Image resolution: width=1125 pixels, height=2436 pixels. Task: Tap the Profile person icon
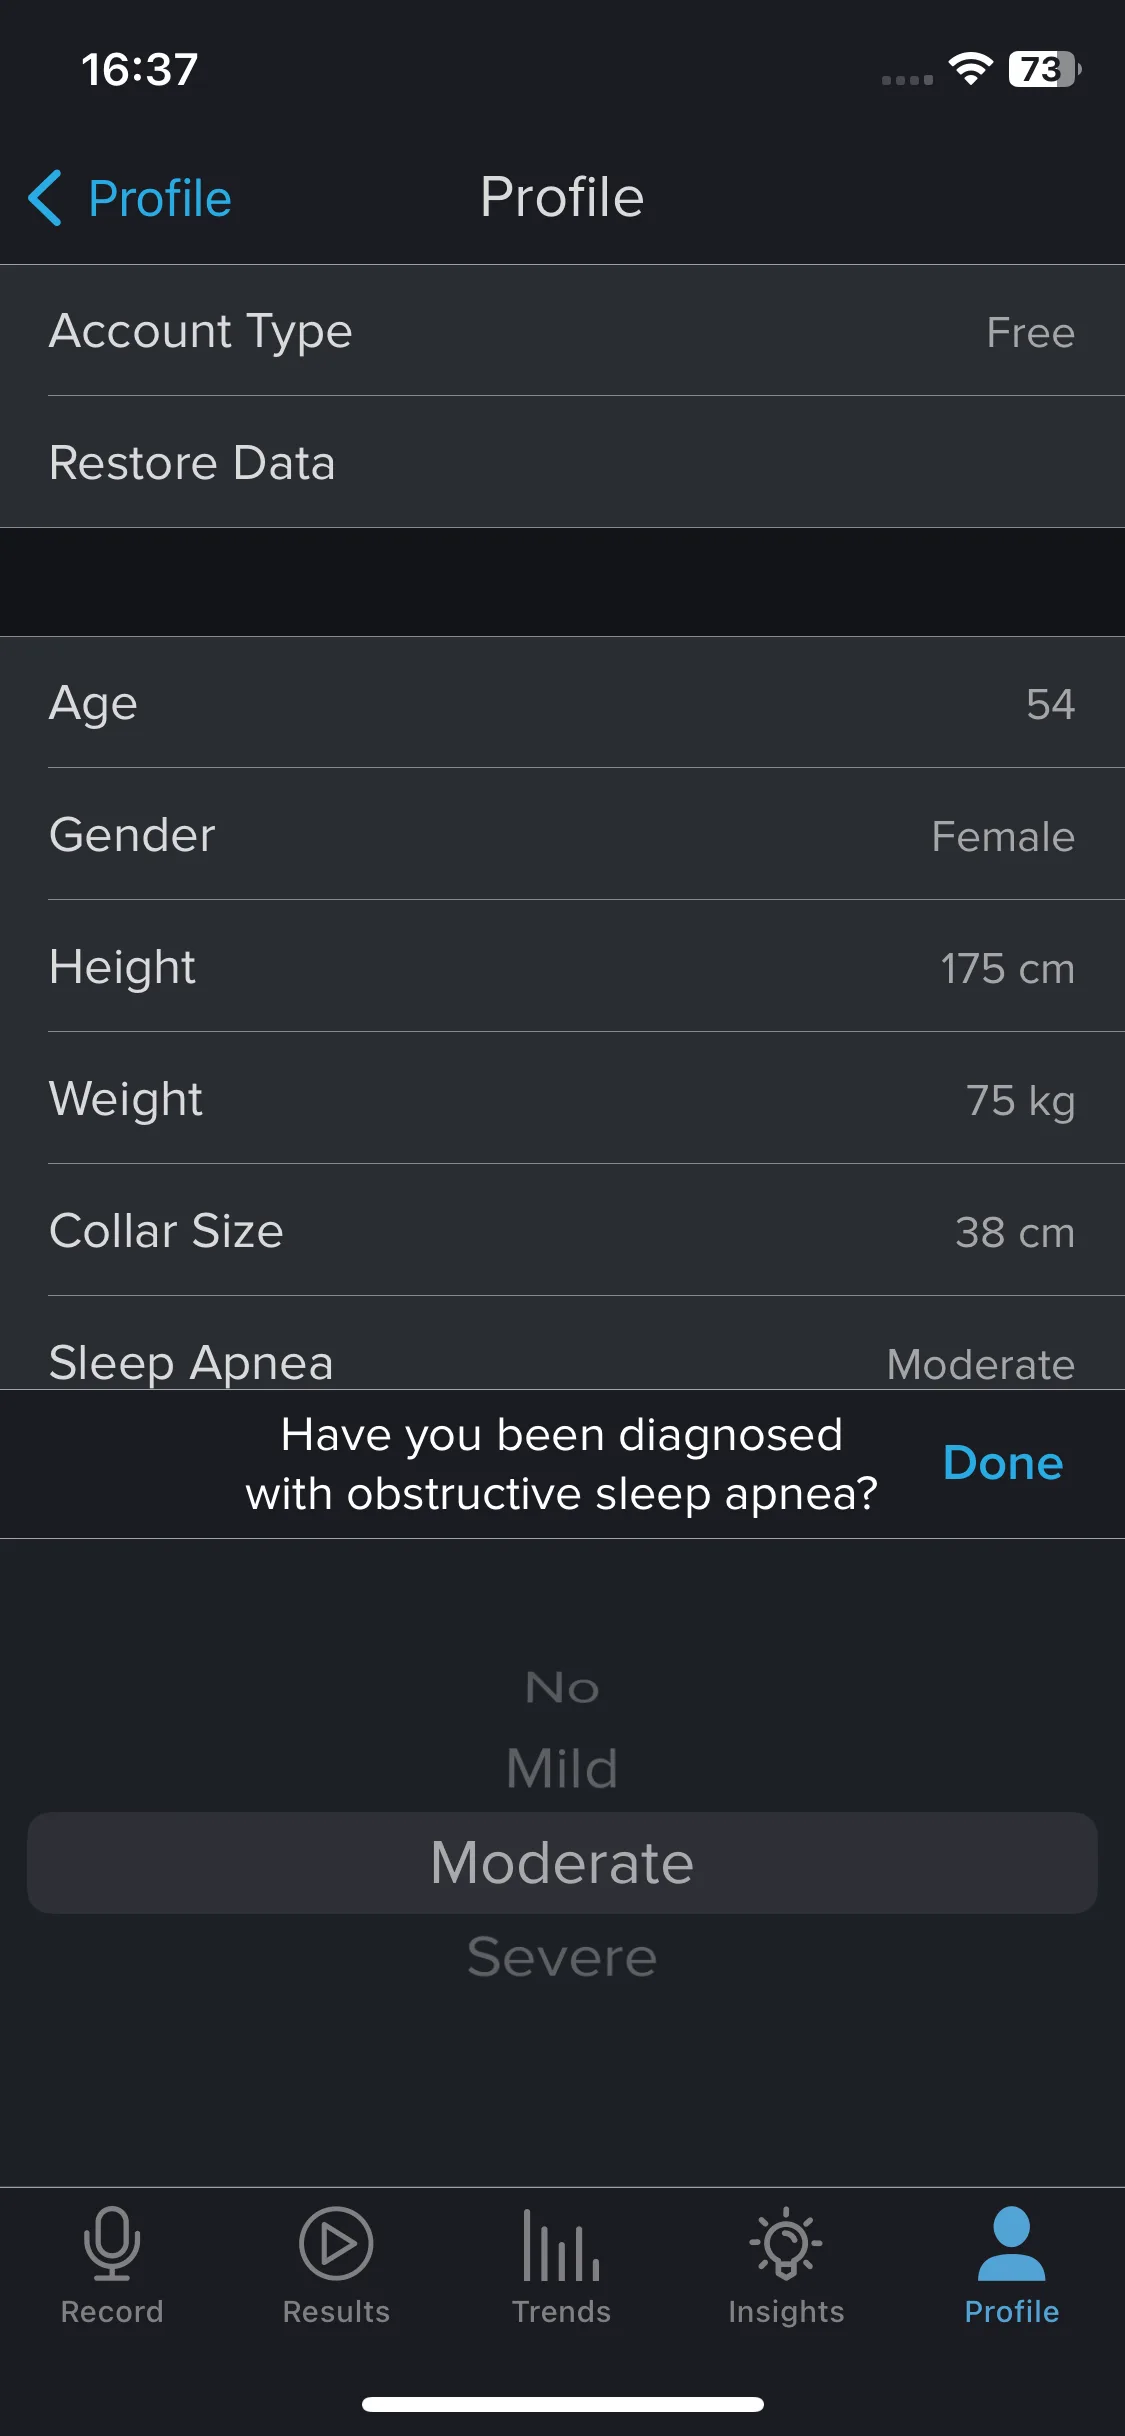coord(1011,2243)
